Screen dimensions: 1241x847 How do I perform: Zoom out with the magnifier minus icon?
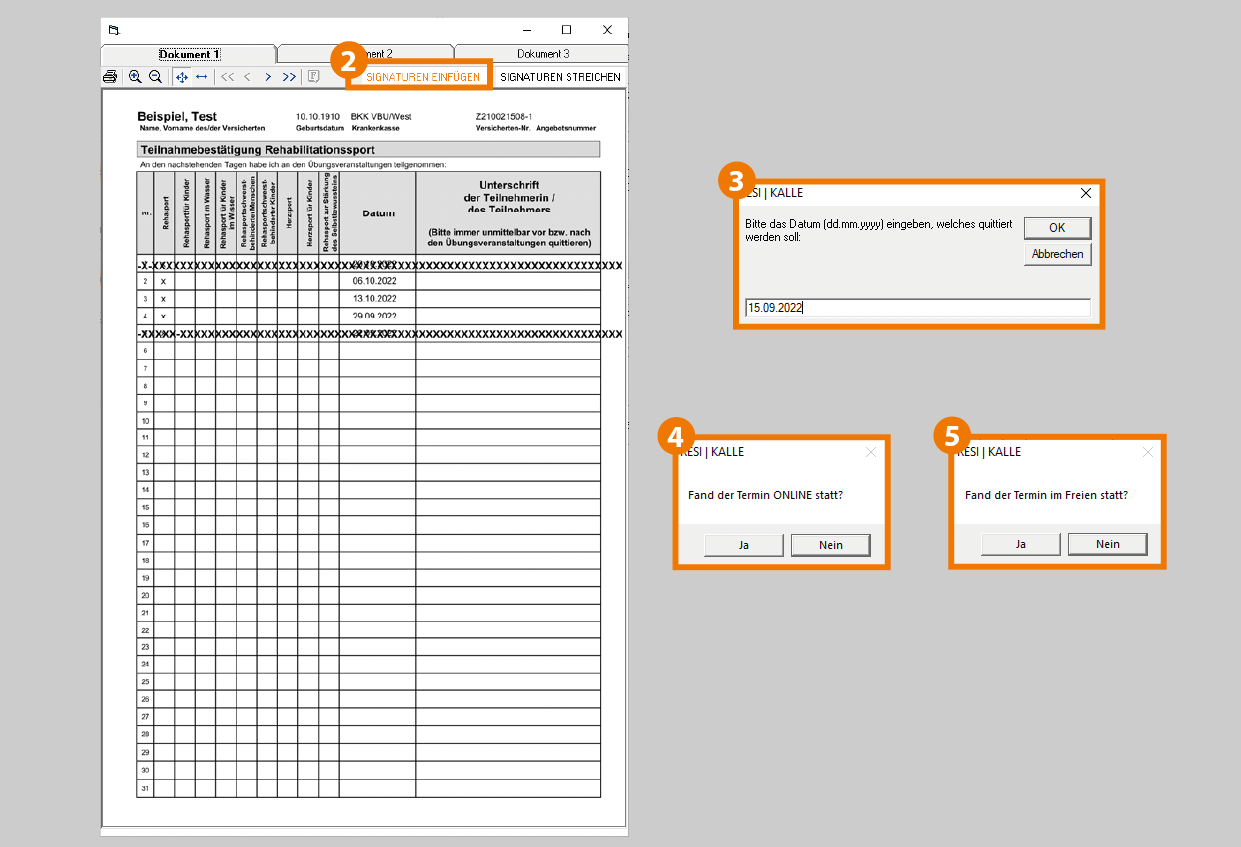click(155, 77)
